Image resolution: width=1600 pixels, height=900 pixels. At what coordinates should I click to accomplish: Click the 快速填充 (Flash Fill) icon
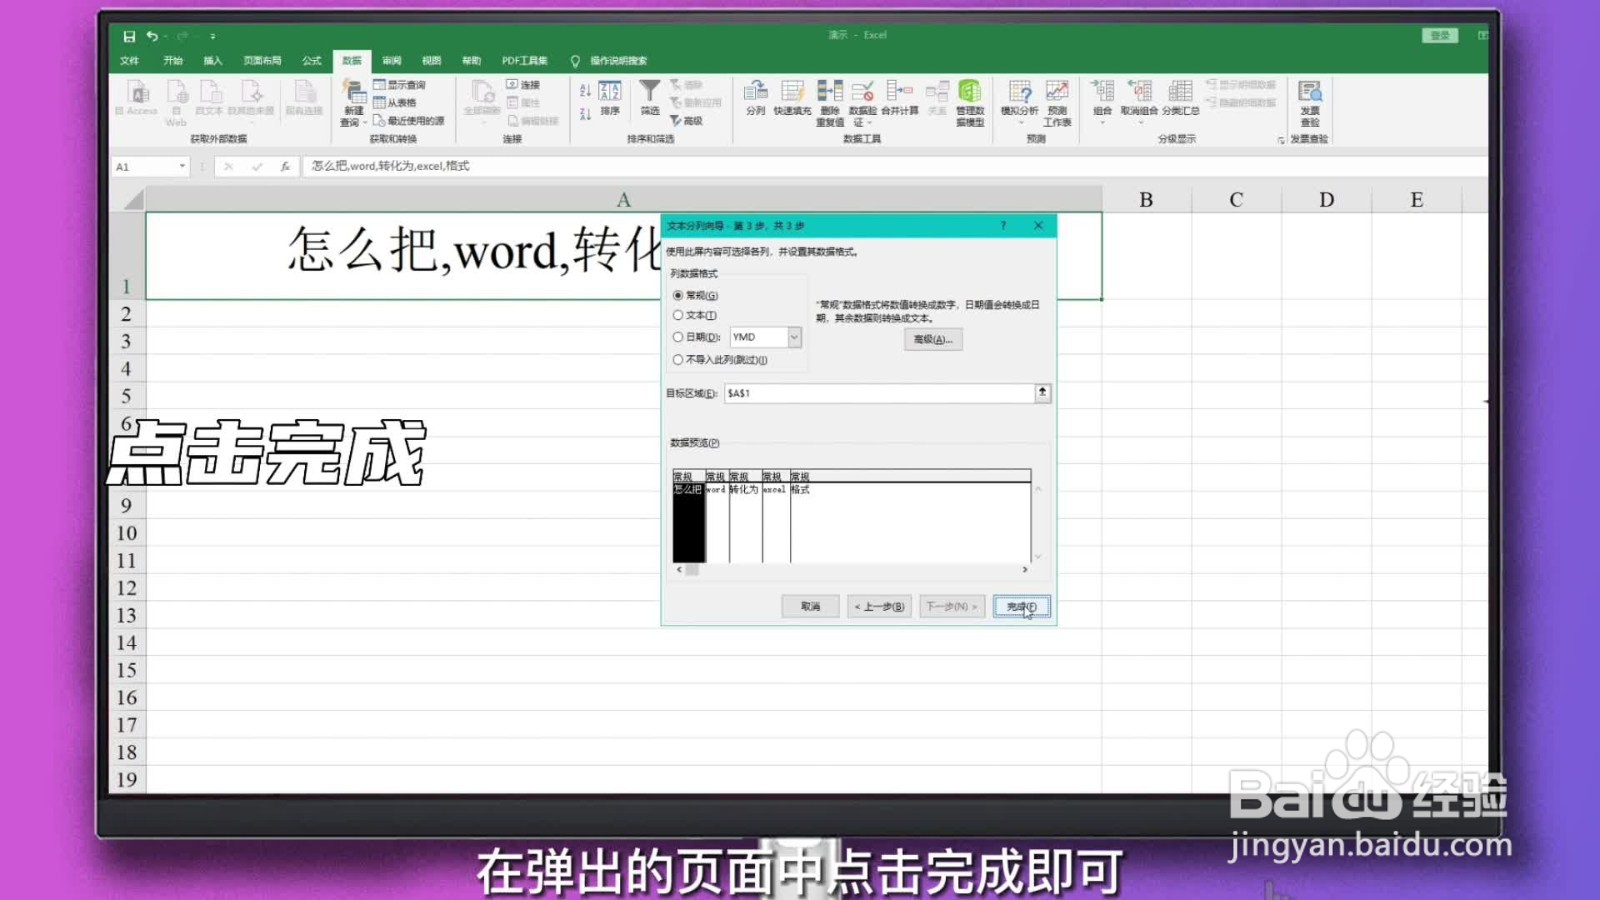(792, 91)
